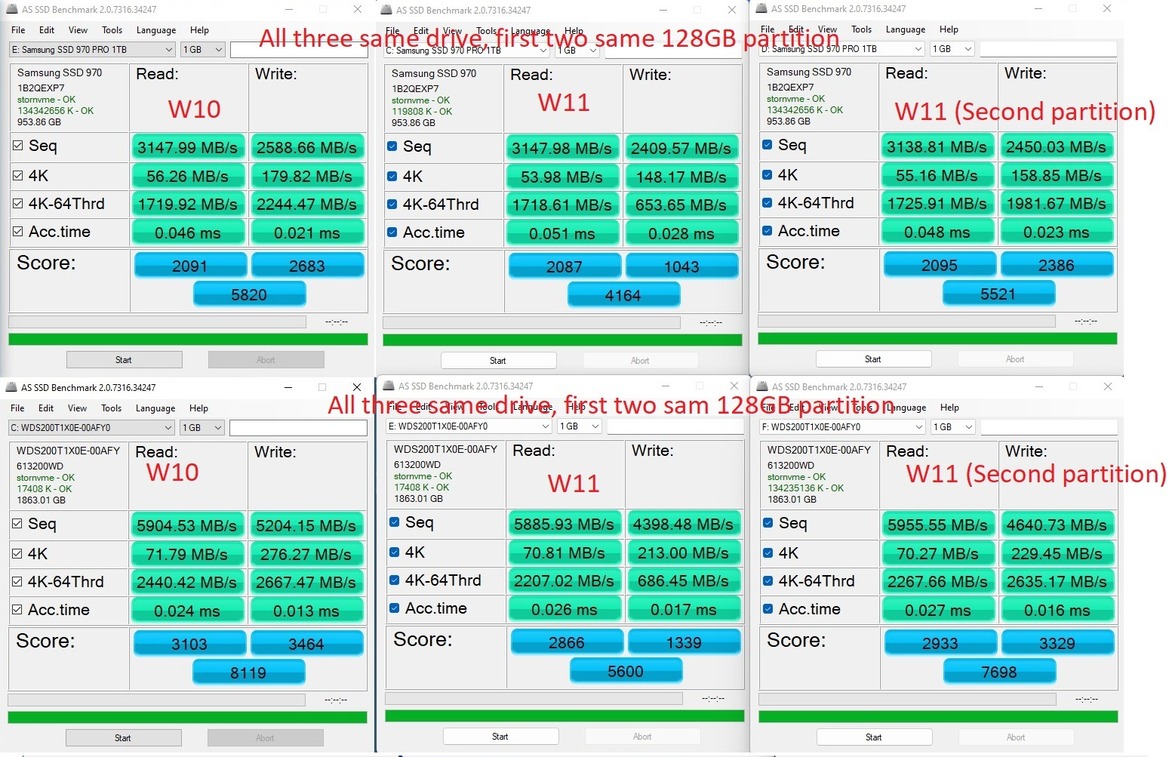
Task: Open the E: Samsung SSD 970 PRO drive dropdown
Action: tap(92, 49)
